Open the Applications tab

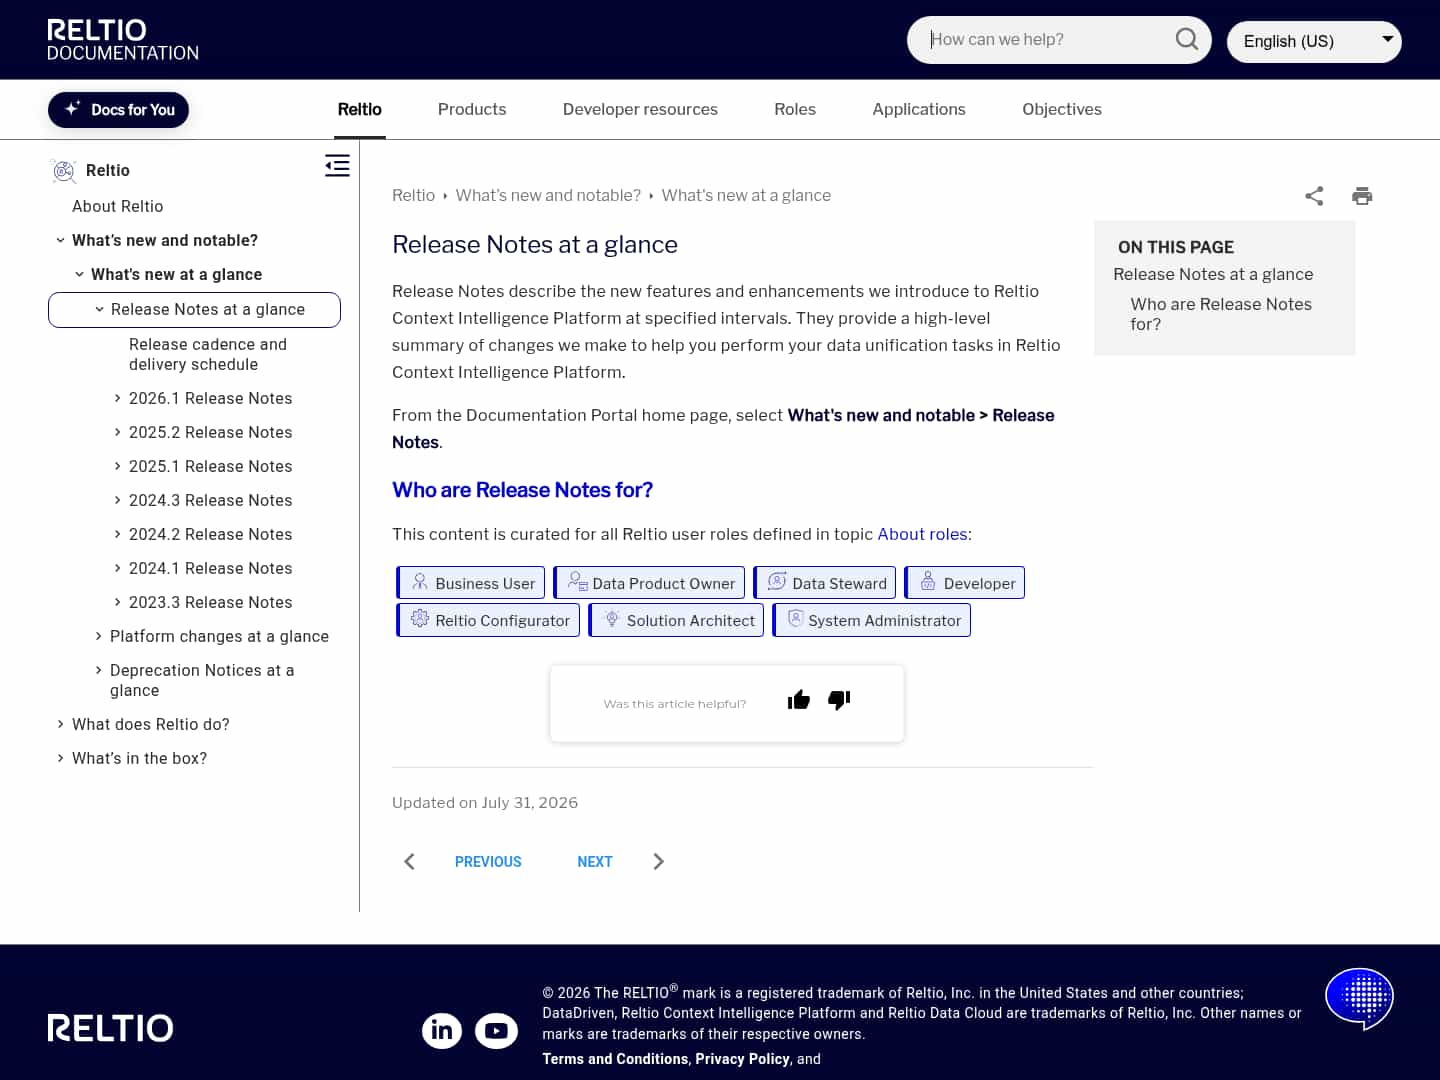coord(919,109)
